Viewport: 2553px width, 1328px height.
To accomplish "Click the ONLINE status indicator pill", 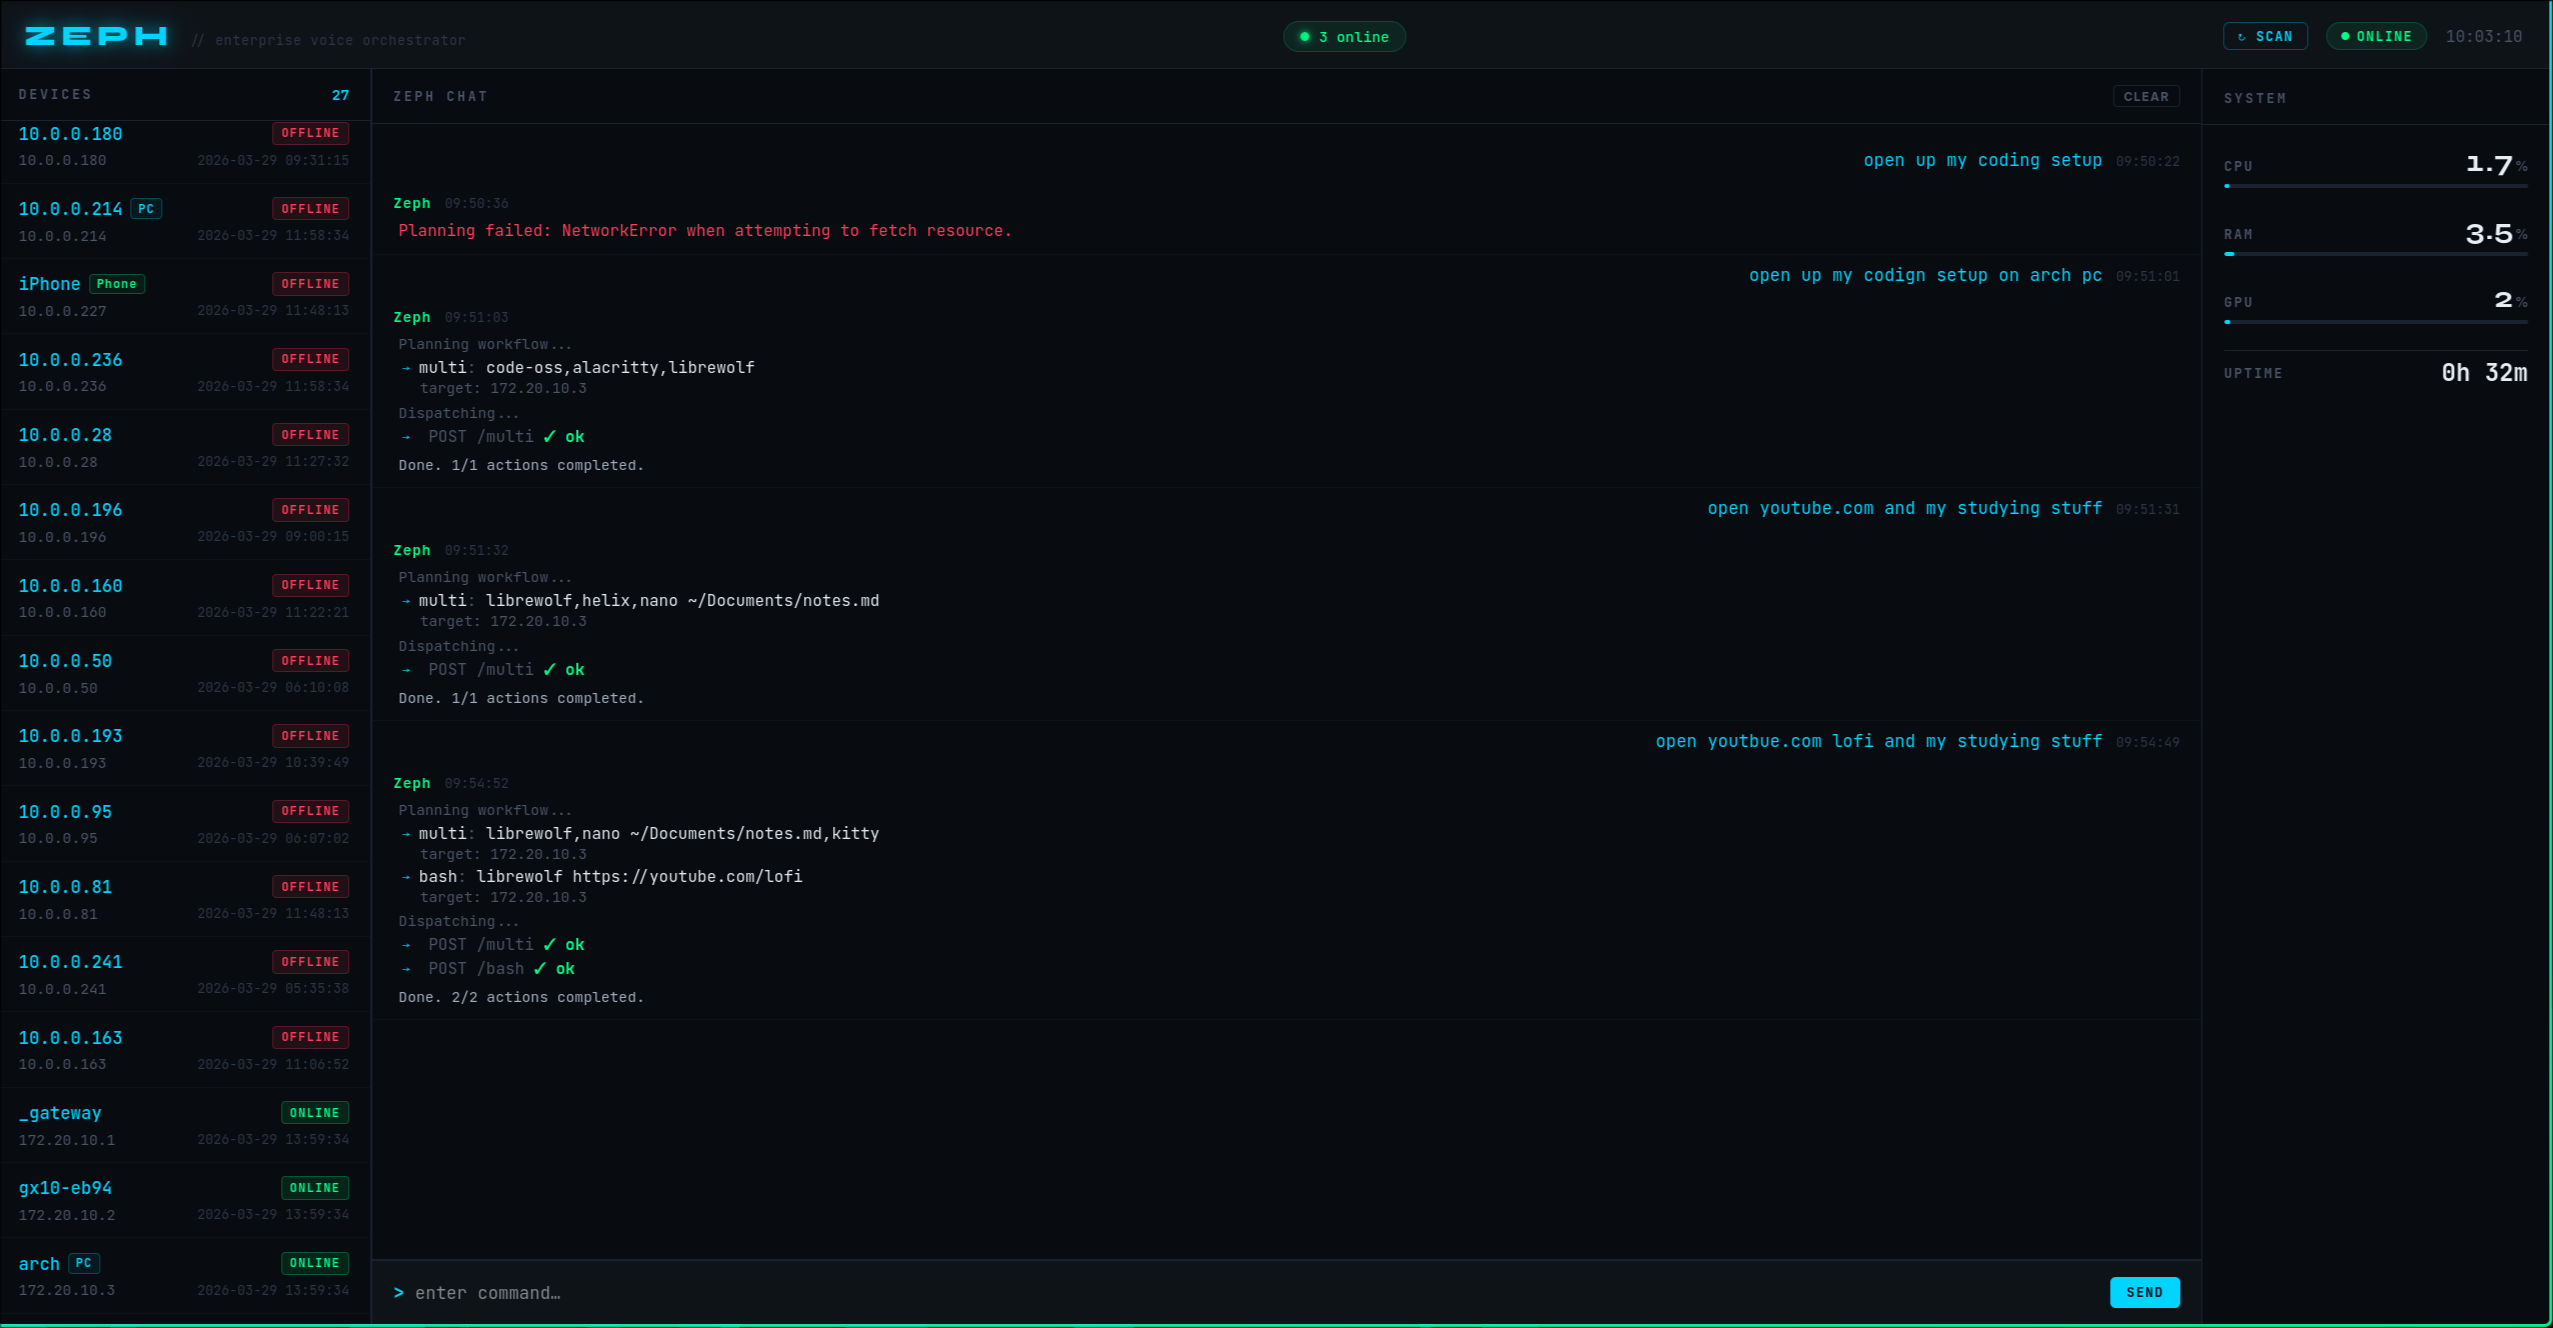I will 2375,37.
